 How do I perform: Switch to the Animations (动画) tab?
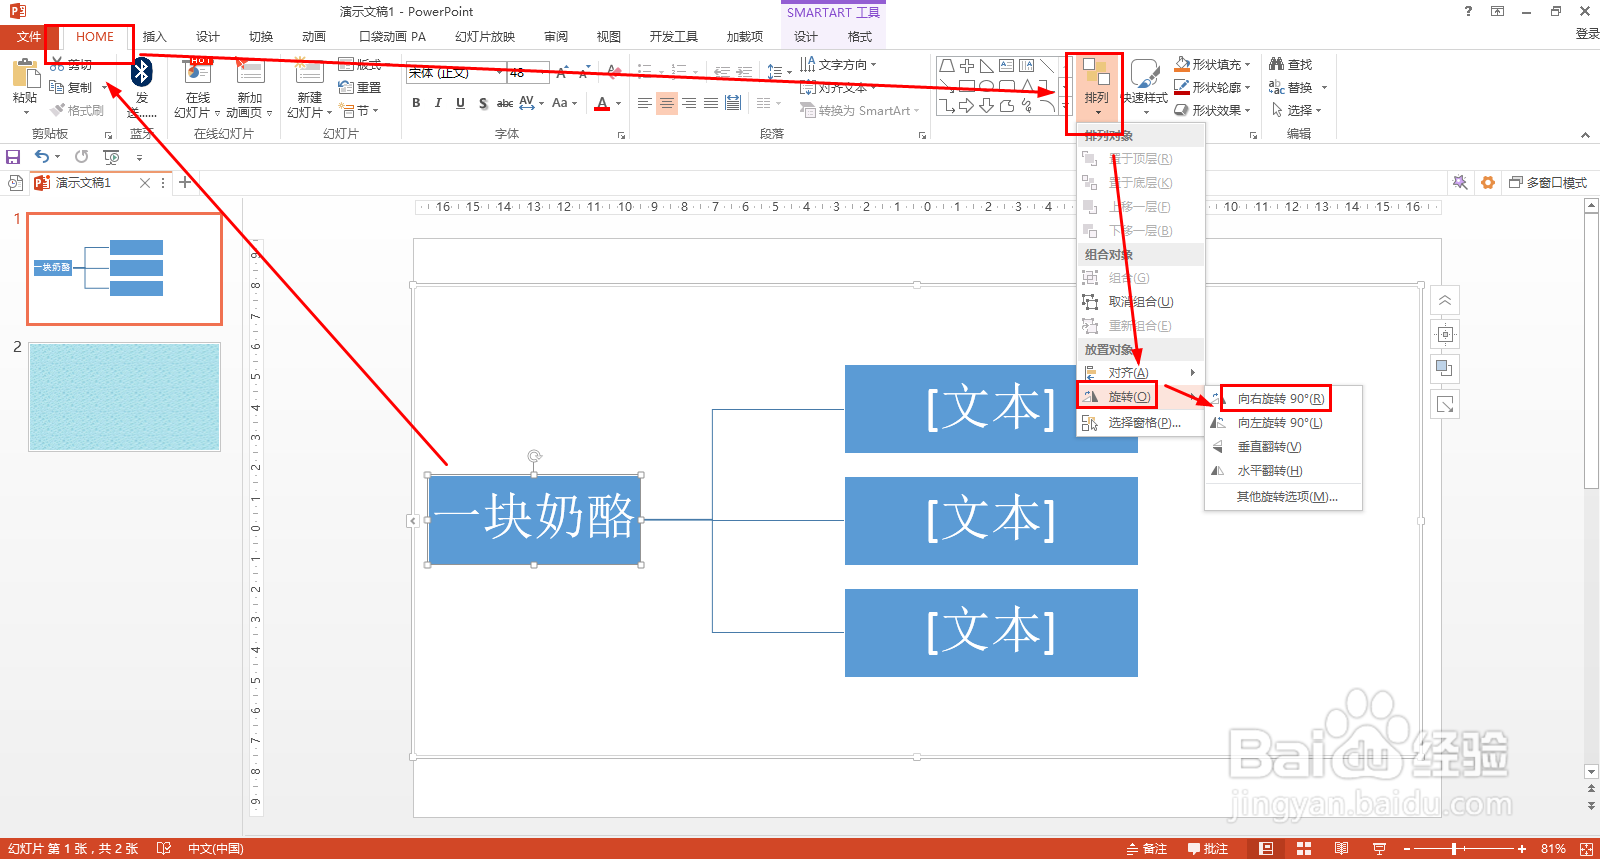pos(314,37)
